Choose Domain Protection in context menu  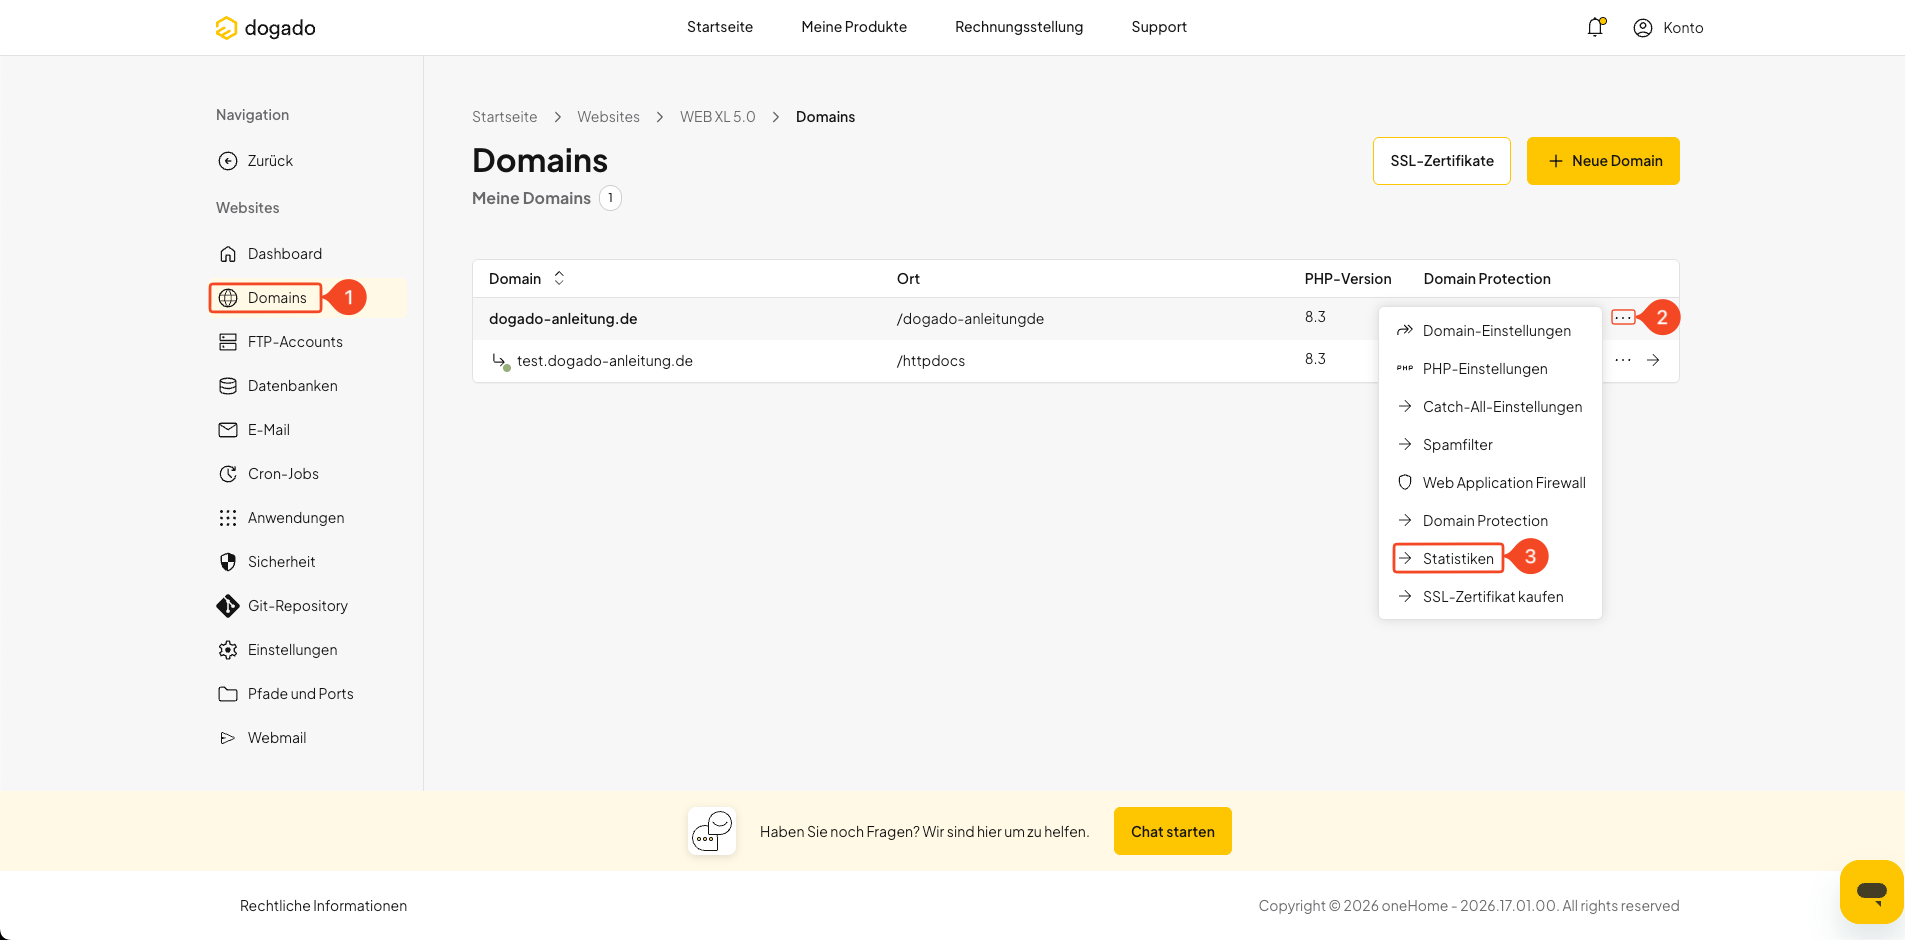[1490, 521]
